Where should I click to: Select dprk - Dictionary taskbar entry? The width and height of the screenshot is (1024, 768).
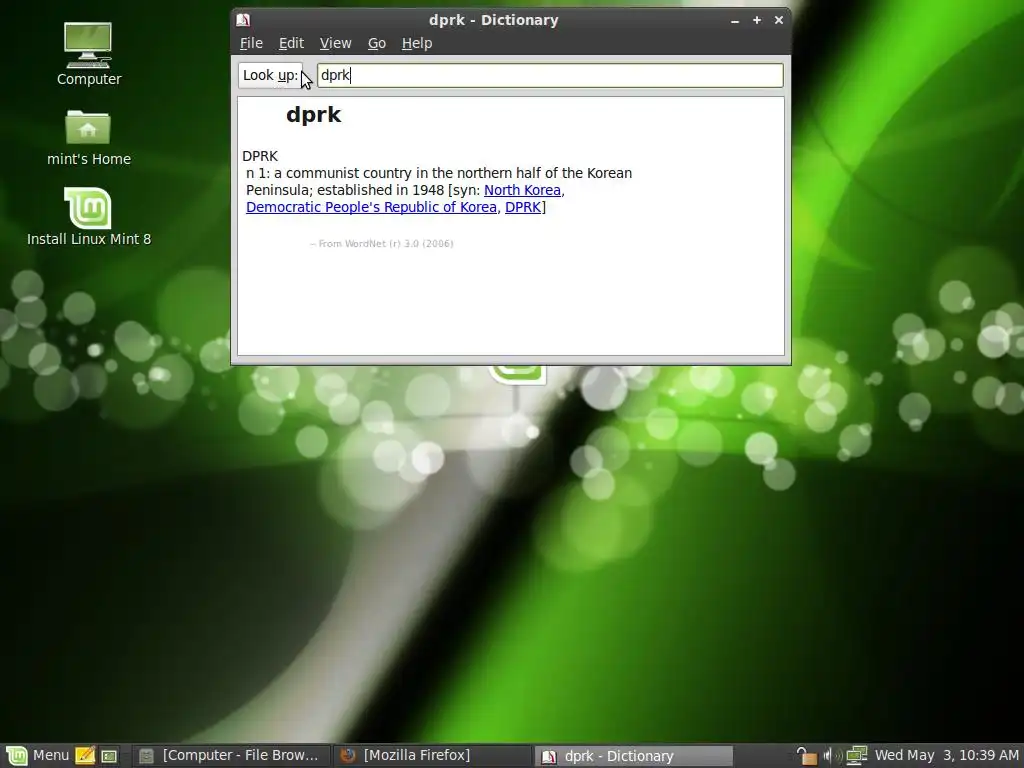[x=633, y=756]
